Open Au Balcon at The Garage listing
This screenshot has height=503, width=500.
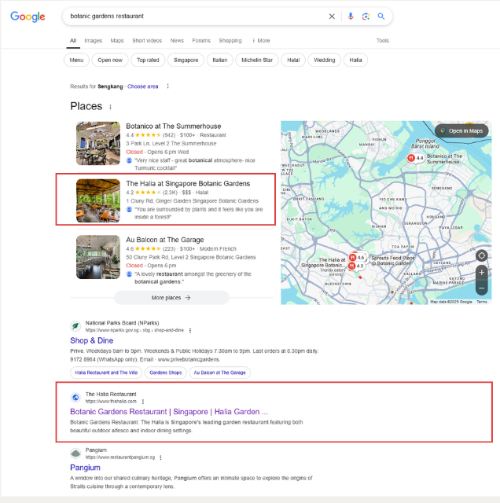165,240
